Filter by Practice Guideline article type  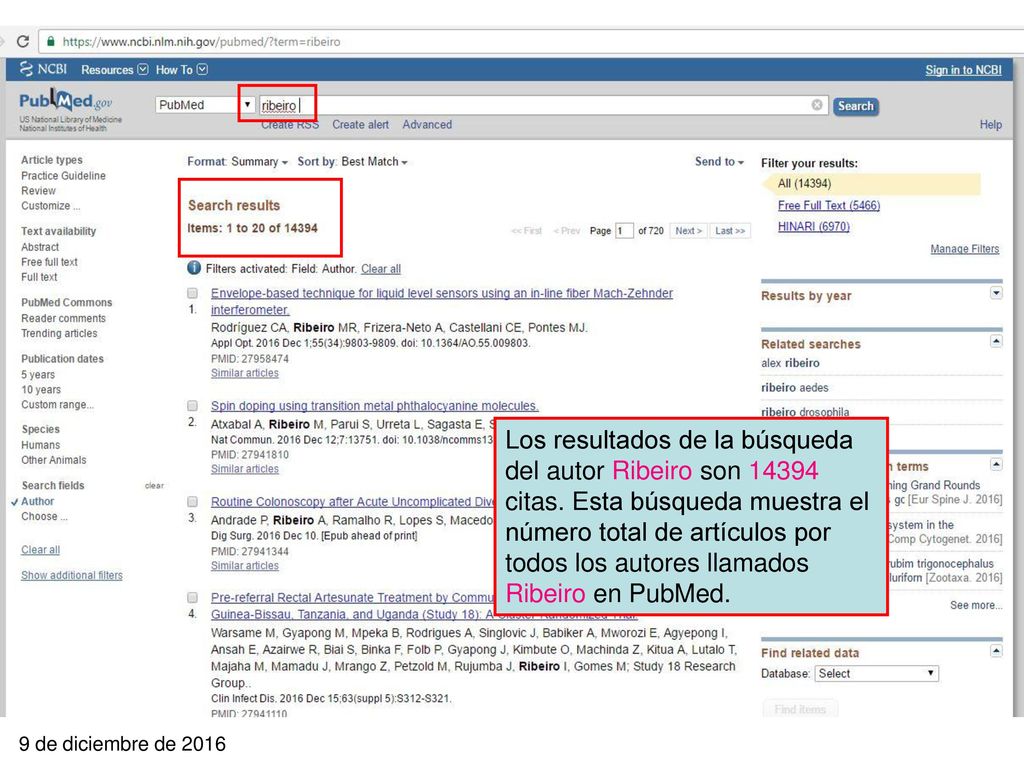tap(63, 175)
